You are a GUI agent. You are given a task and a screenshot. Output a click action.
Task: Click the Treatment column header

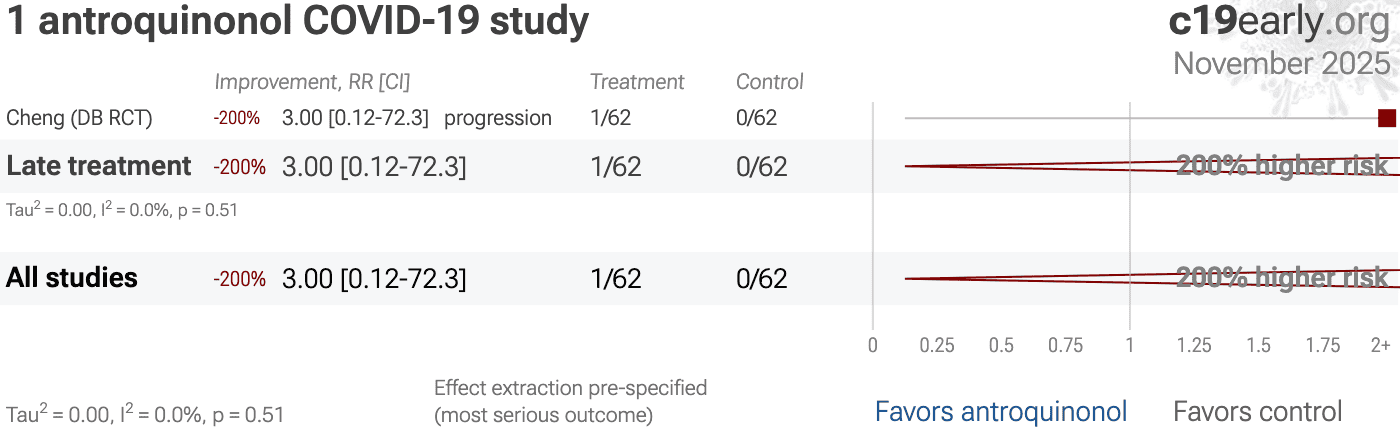point(637,82)
